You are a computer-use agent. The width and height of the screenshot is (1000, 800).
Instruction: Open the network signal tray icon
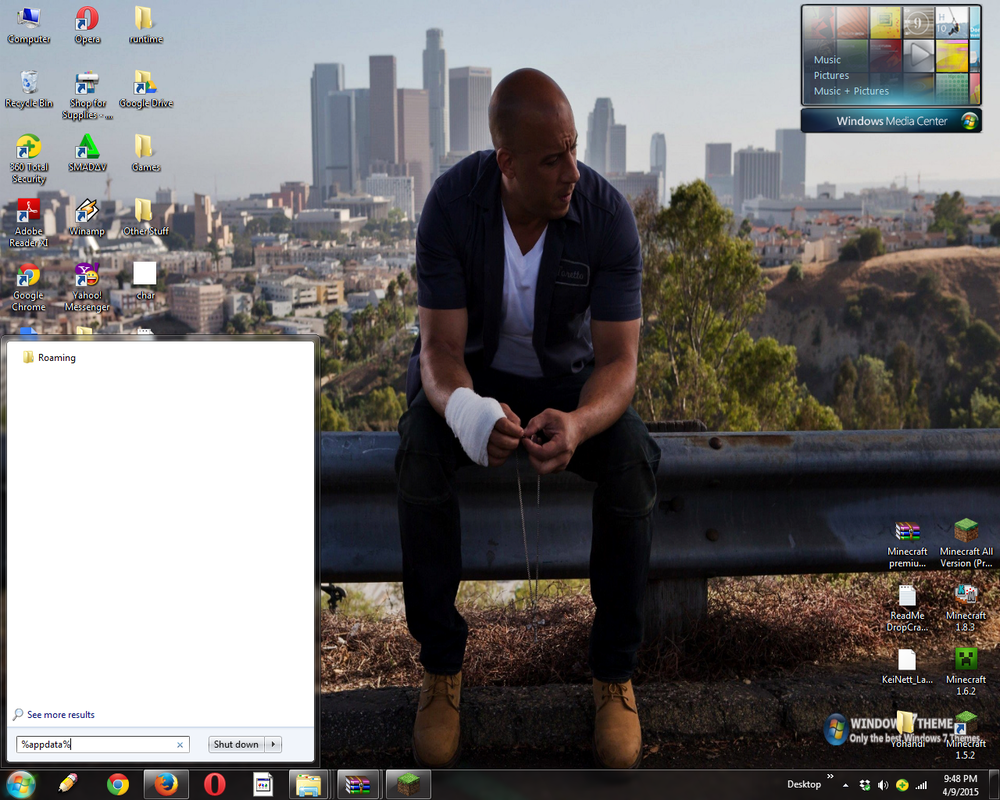coord(921,785)
